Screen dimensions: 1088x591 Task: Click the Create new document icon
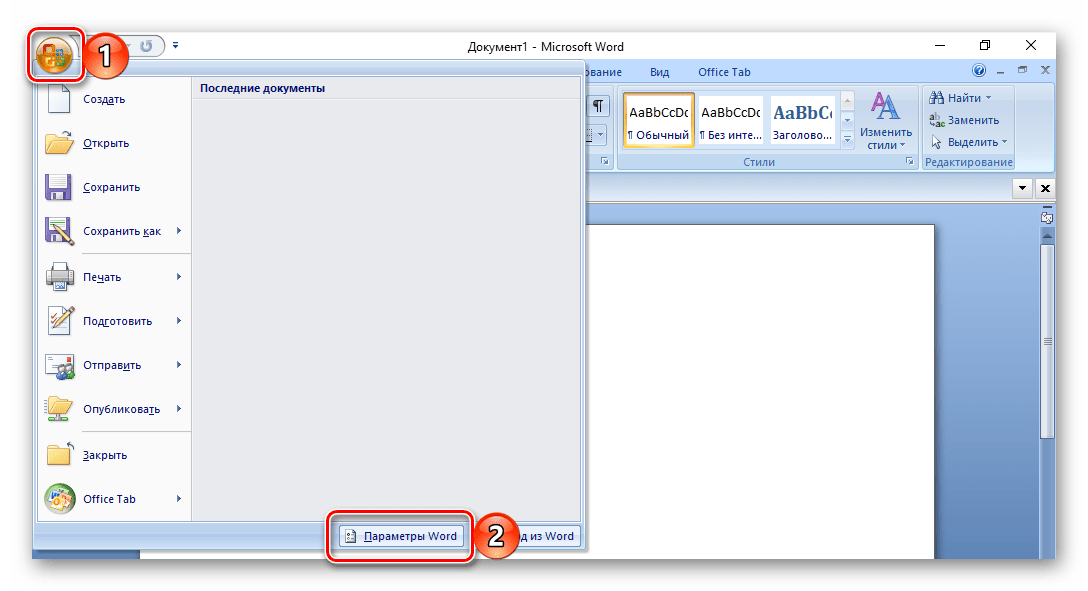59,99
